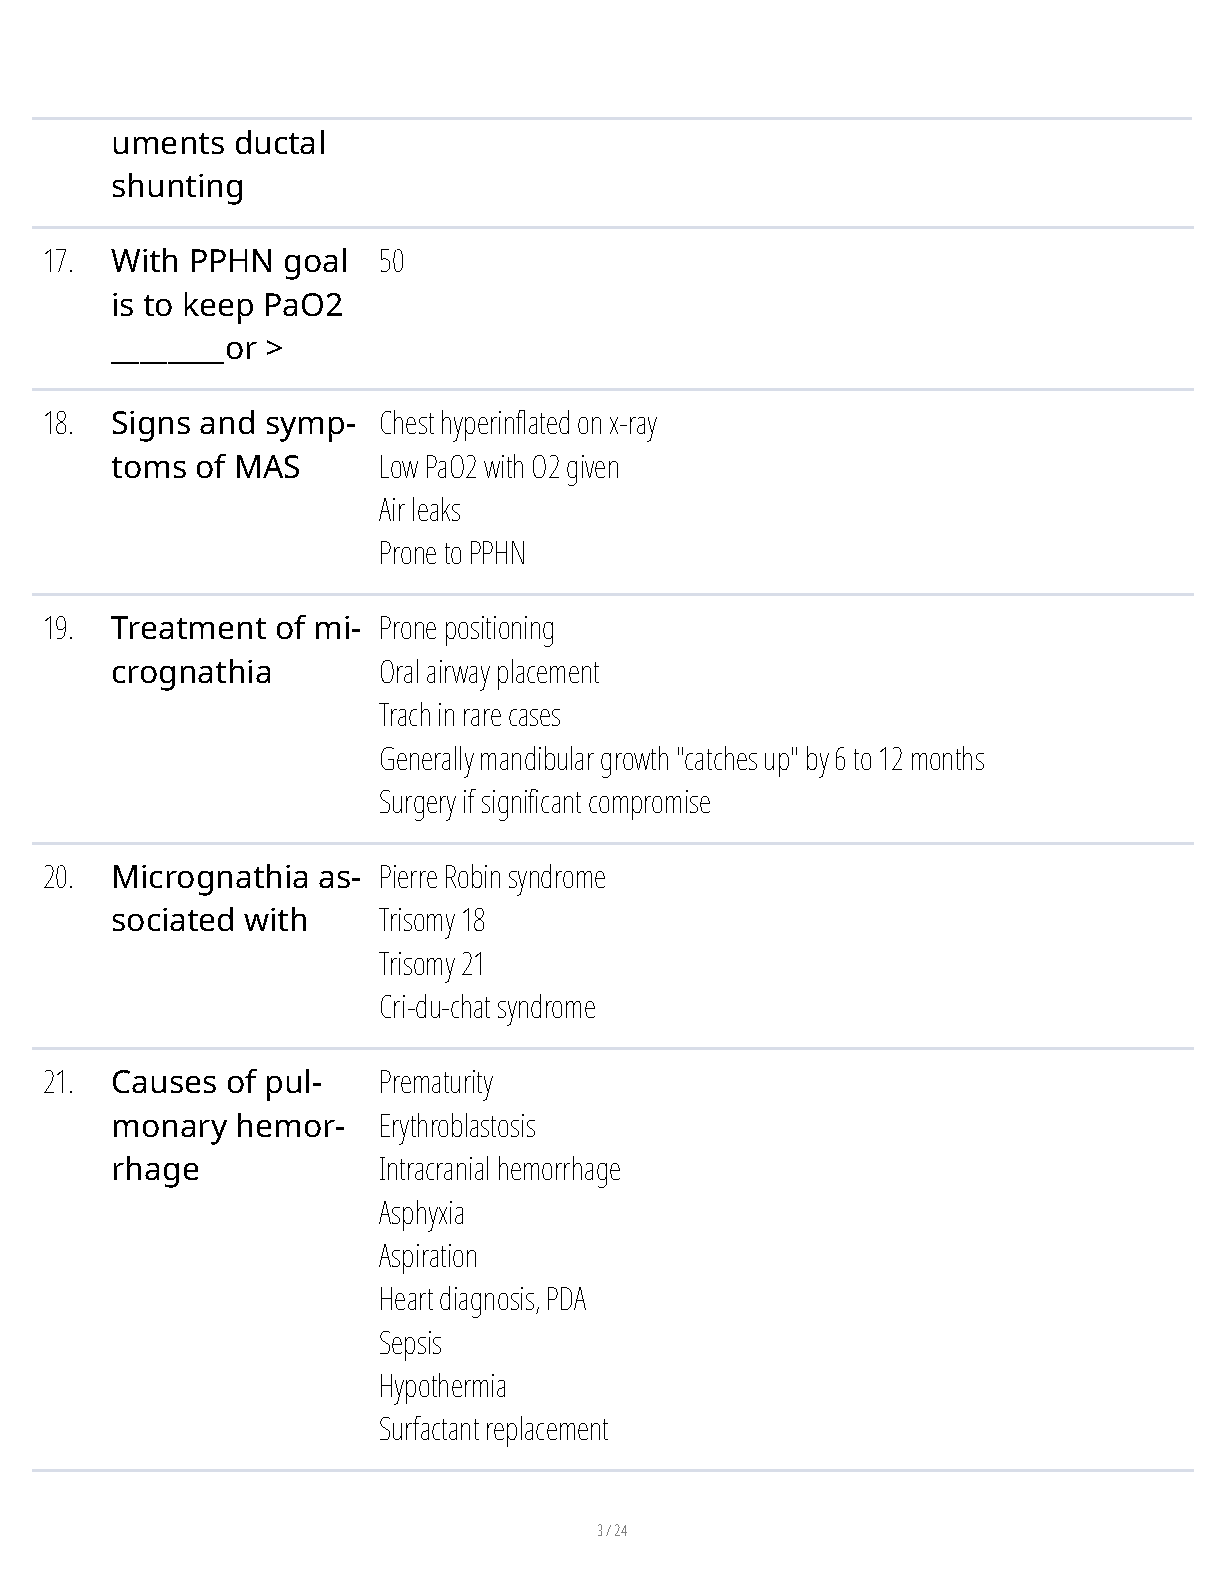The width and height of the screenshot is (1224, 1584).
Task: Click "Surgery if significant compromise" line
Action: 544,802
